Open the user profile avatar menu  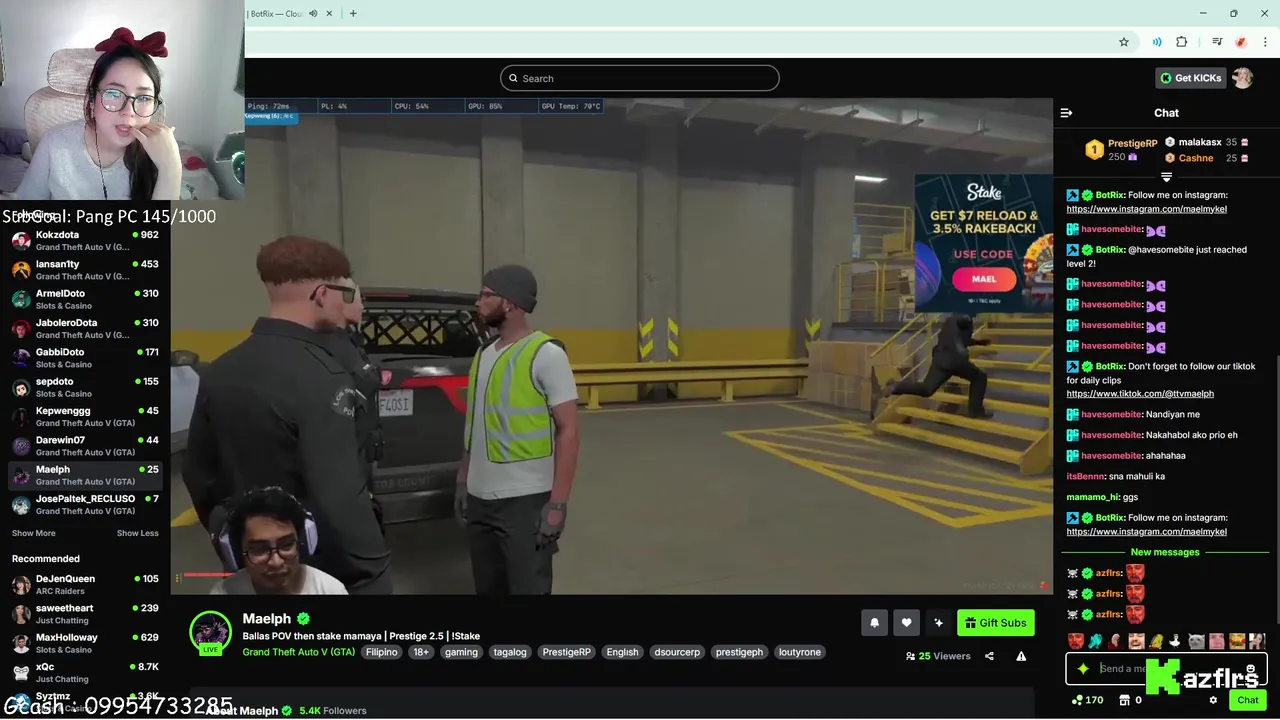(x=1242, y=78)
